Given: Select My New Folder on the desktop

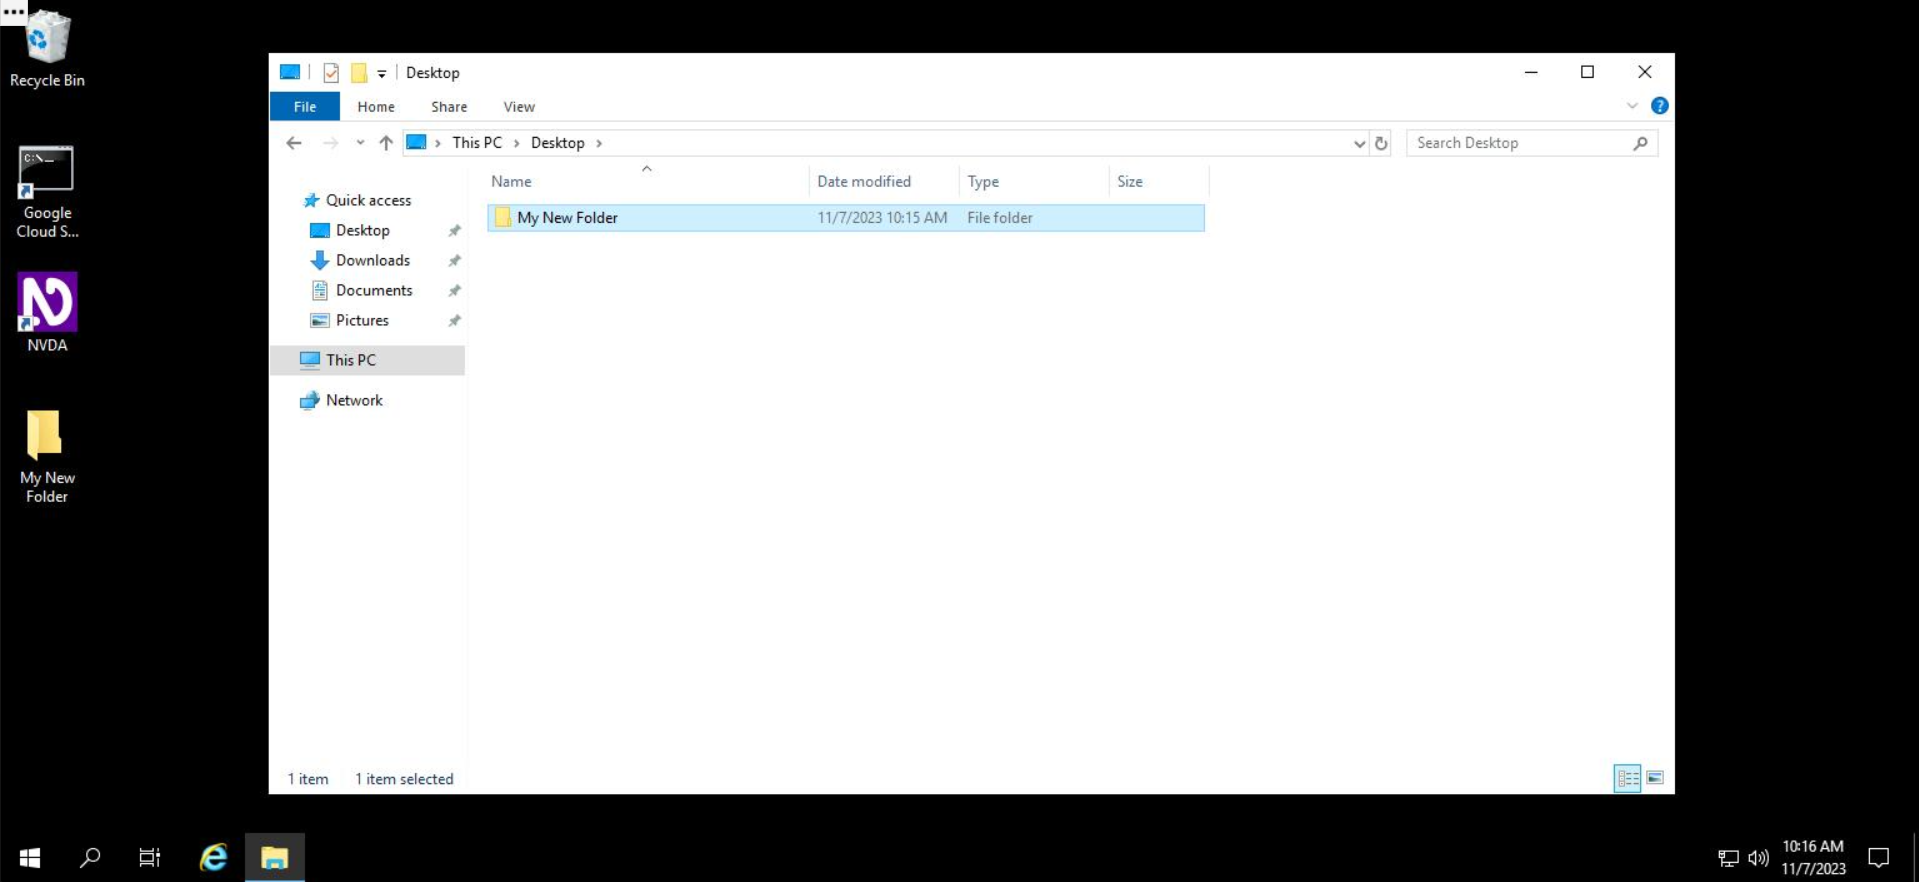Looking at the screenshot, I should pos(47,456).
